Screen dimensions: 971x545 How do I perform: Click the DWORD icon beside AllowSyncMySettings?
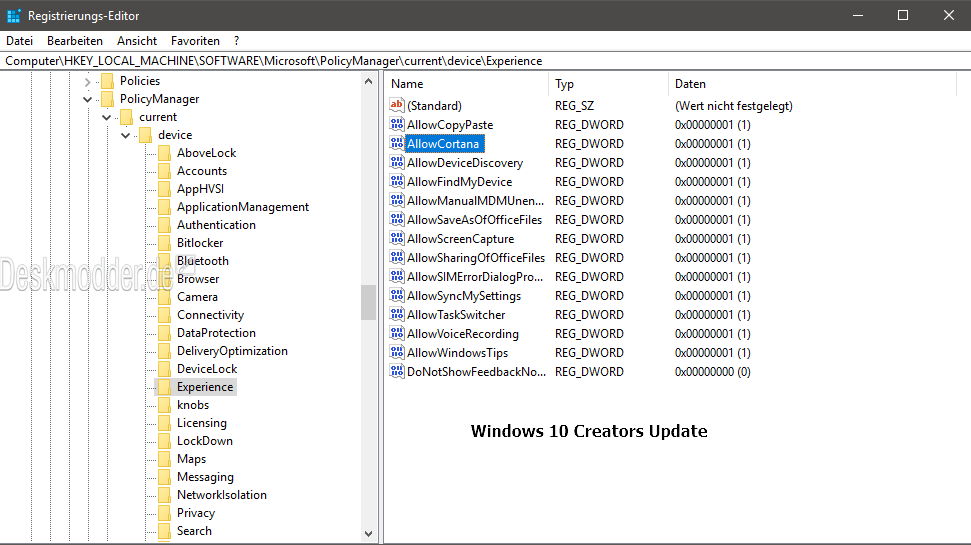[397, 295]
